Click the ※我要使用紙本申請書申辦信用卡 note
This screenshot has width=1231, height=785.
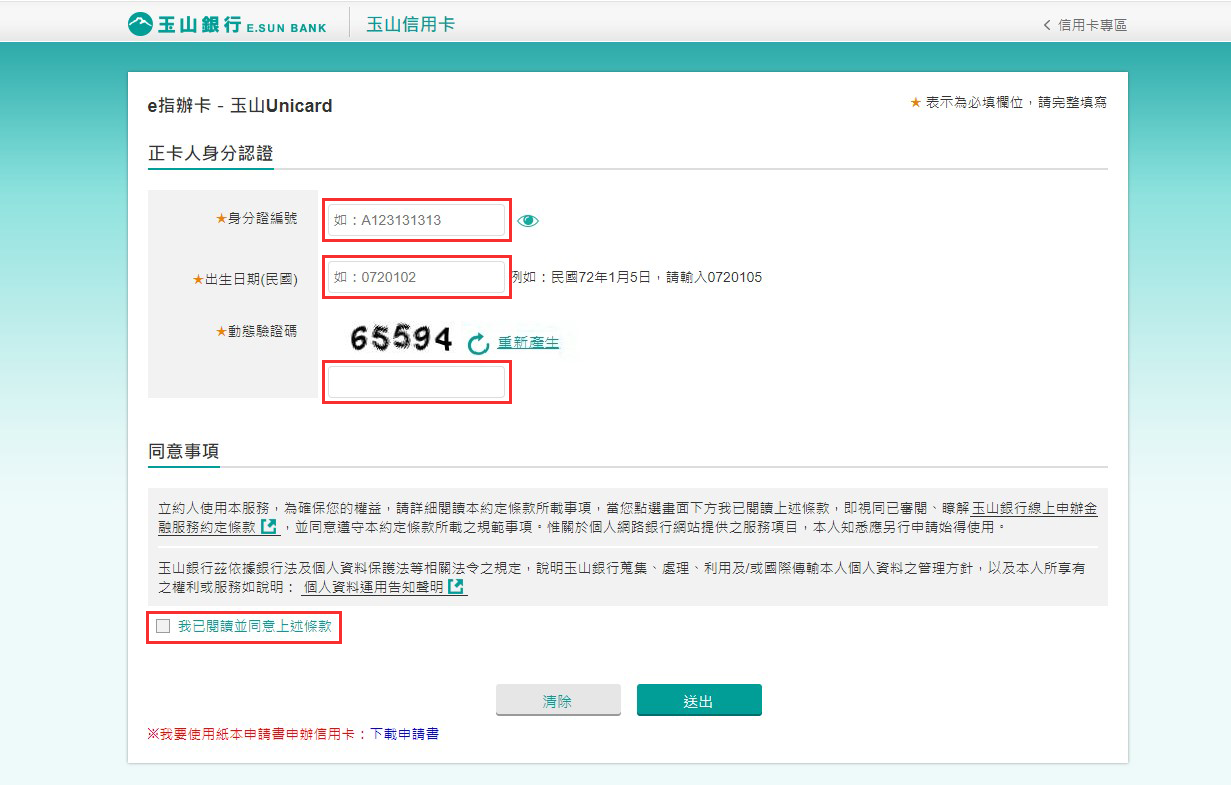coord(254,734)
